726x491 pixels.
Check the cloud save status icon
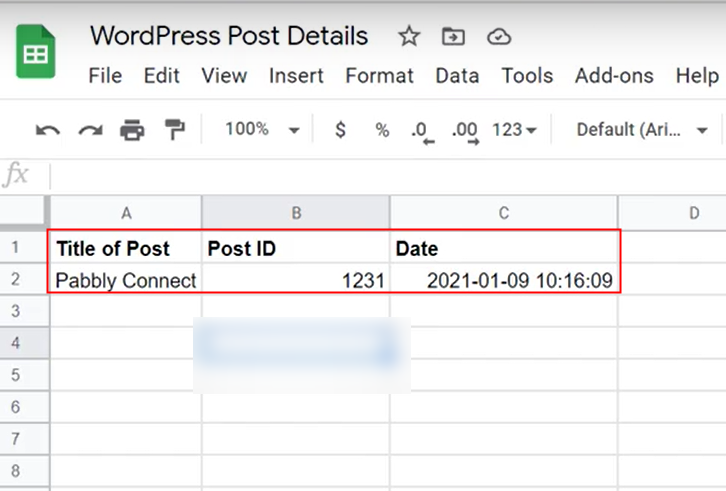pyautogui.click(x=499, y=36)
